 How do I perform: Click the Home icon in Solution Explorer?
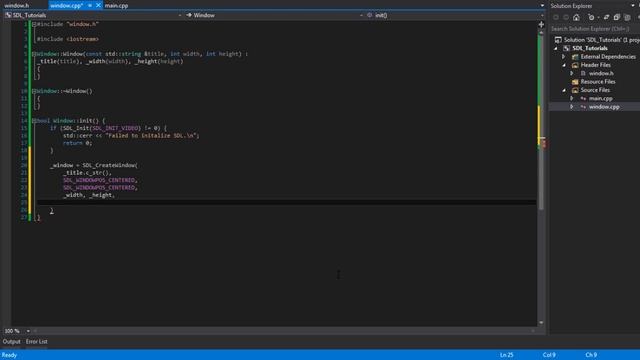(576, 17)
